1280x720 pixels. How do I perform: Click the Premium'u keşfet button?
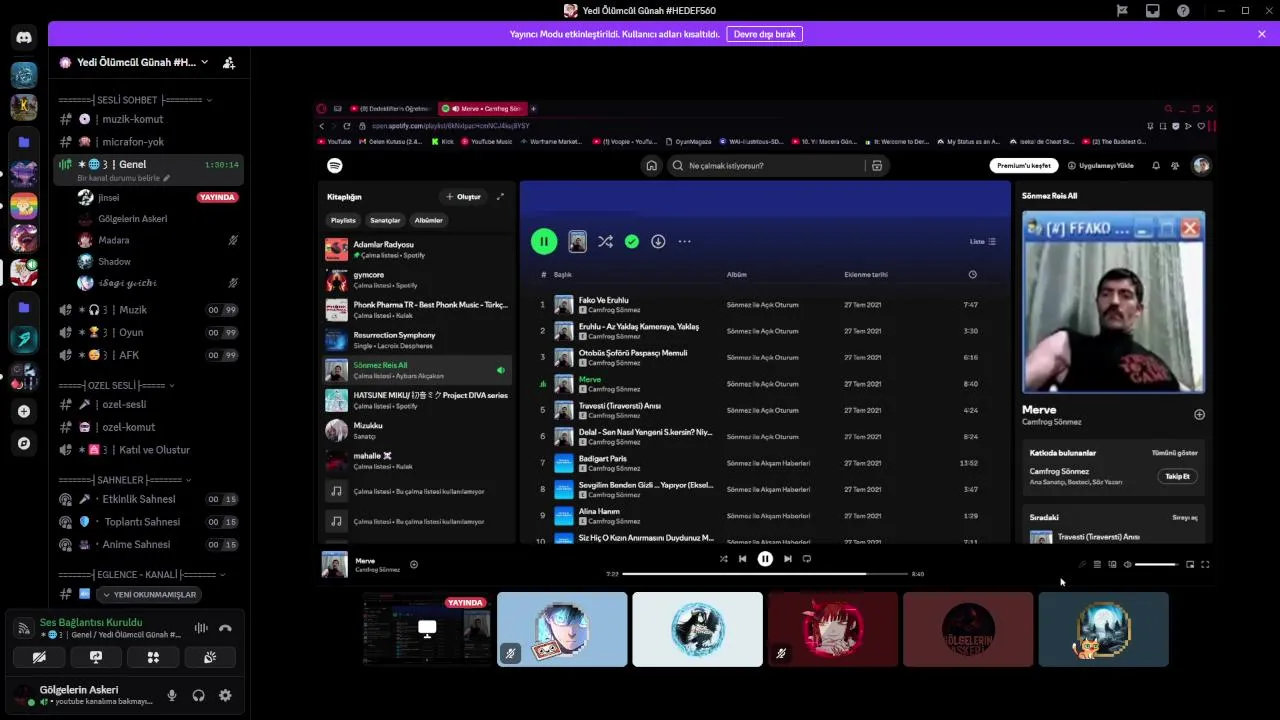pos(1024,166)
